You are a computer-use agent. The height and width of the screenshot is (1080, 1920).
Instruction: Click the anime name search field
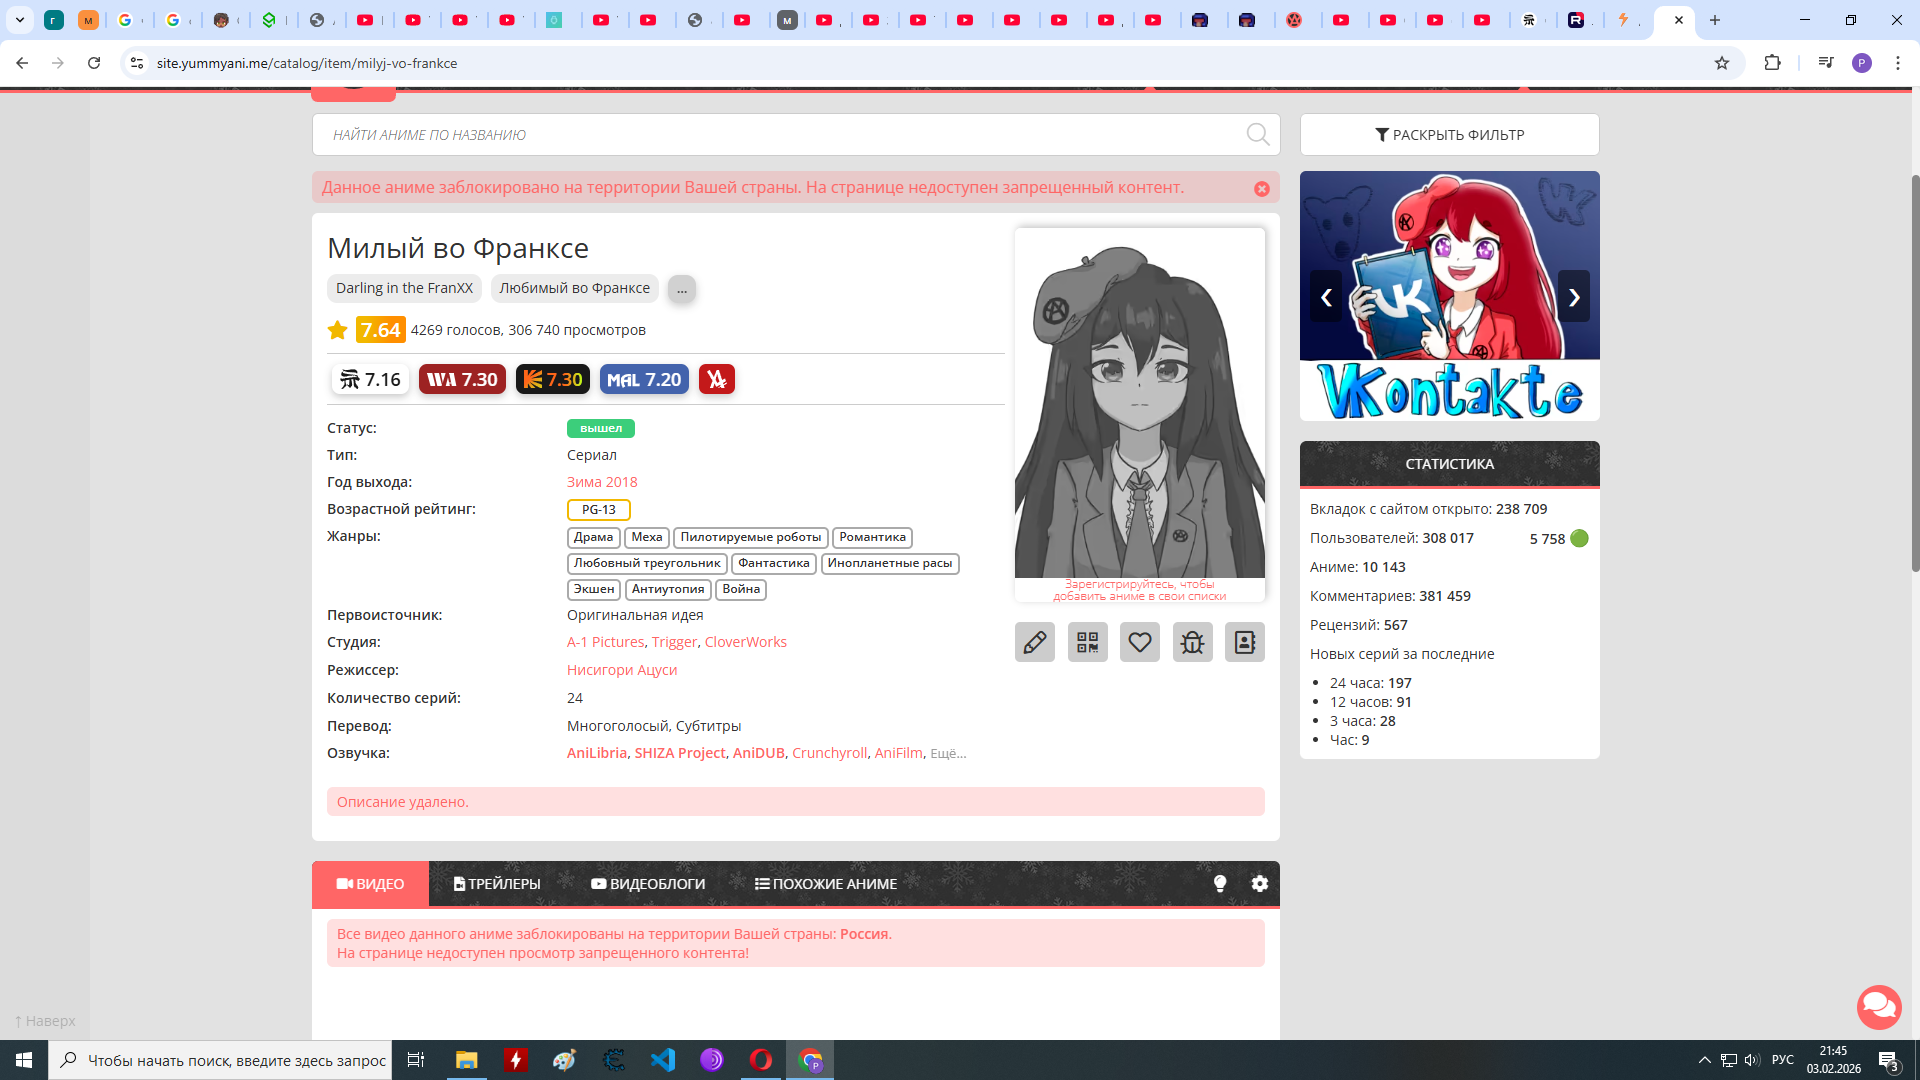point(780,135)
